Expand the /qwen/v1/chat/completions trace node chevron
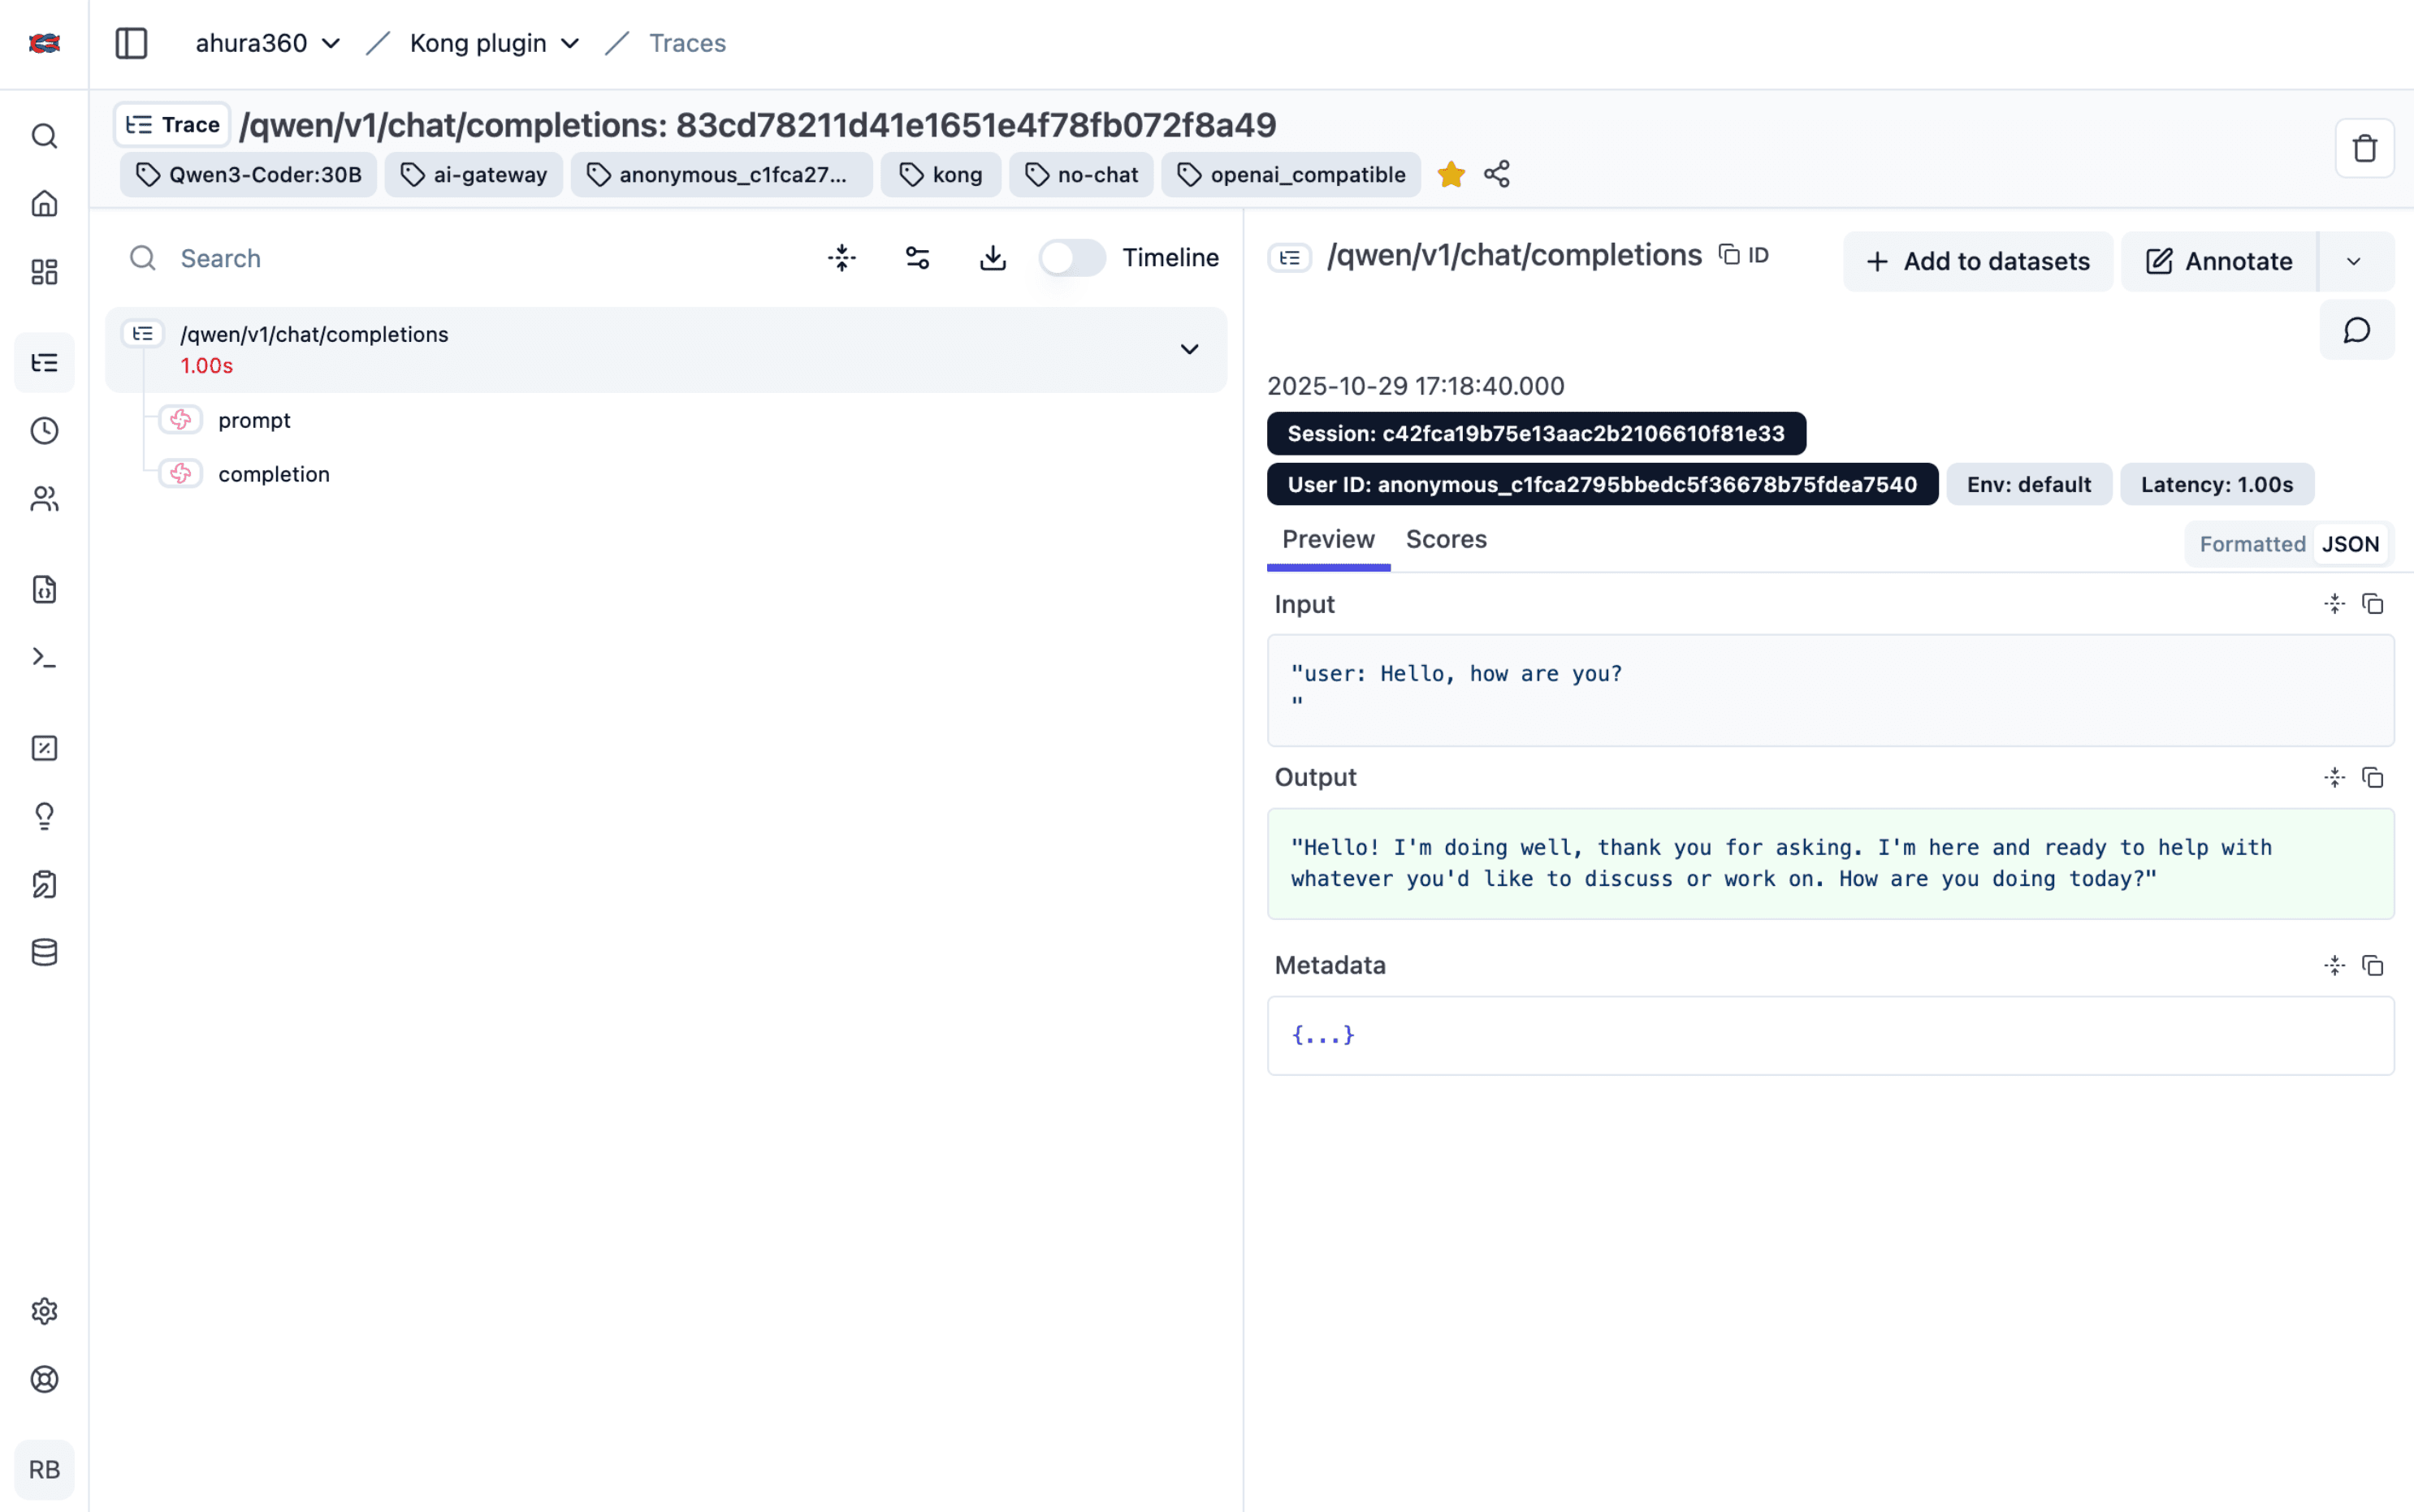 (1189, 349)
